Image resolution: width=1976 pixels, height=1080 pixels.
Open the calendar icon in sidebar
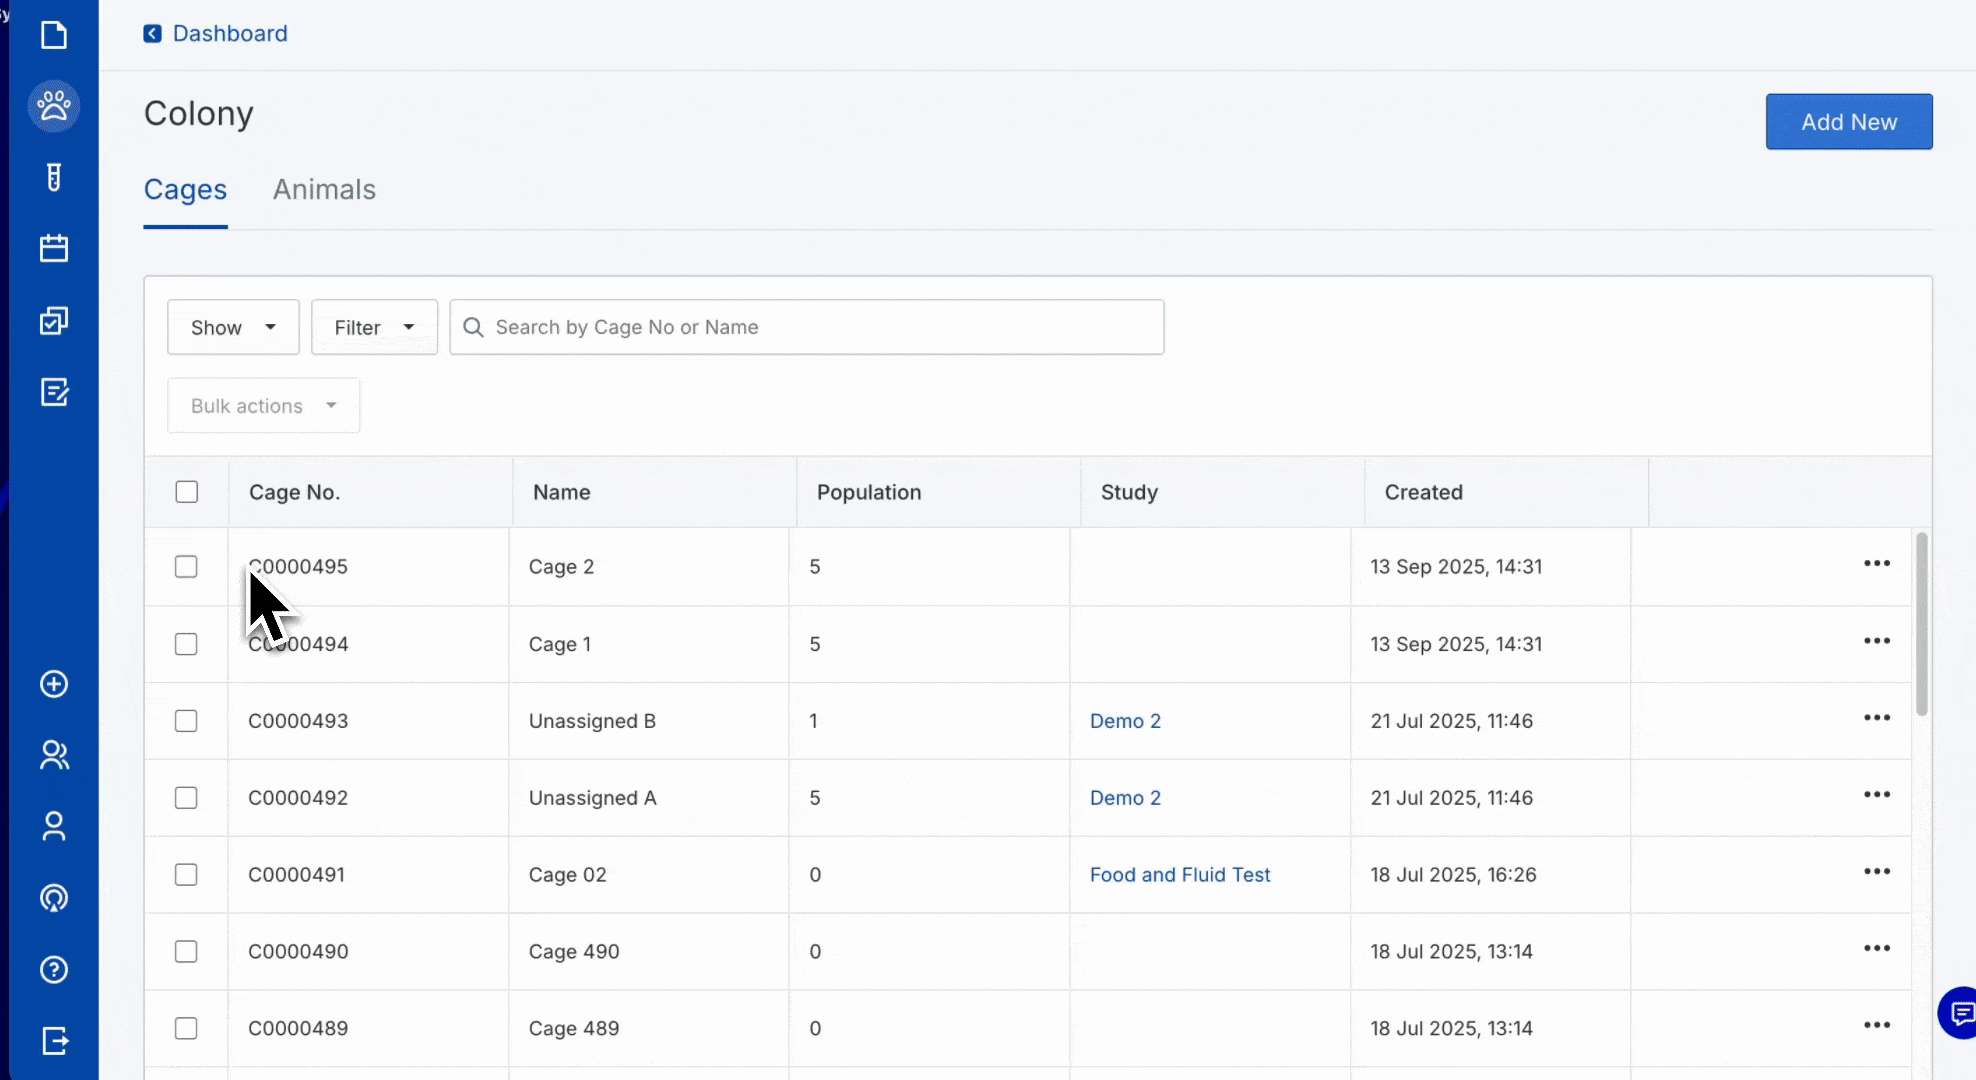coord(54,248)
